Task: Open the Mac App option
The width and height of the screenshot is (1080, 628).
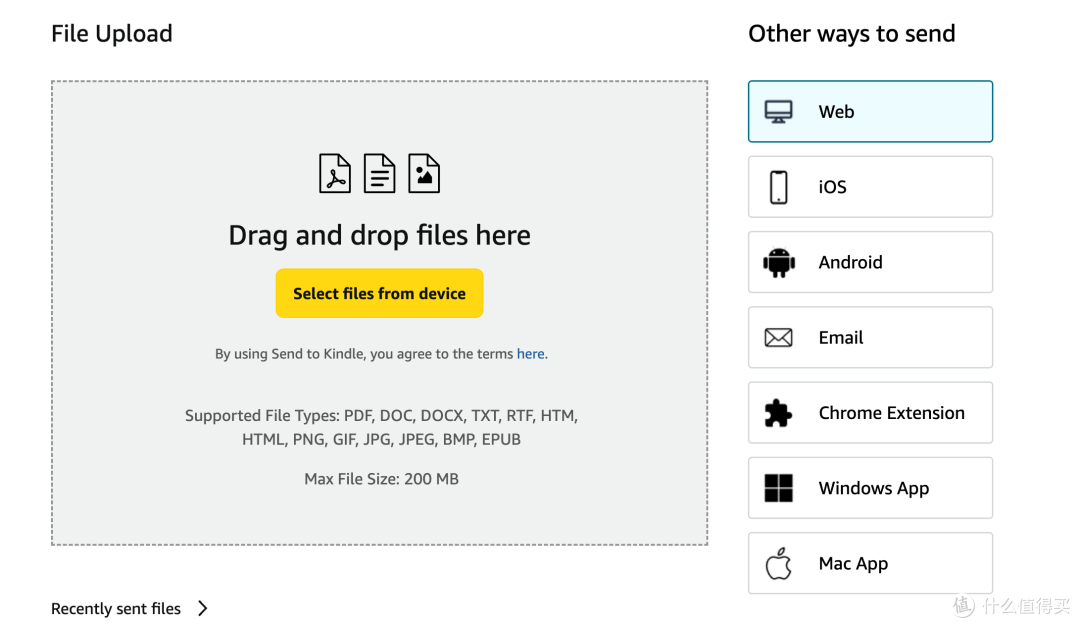Action: 871,563
